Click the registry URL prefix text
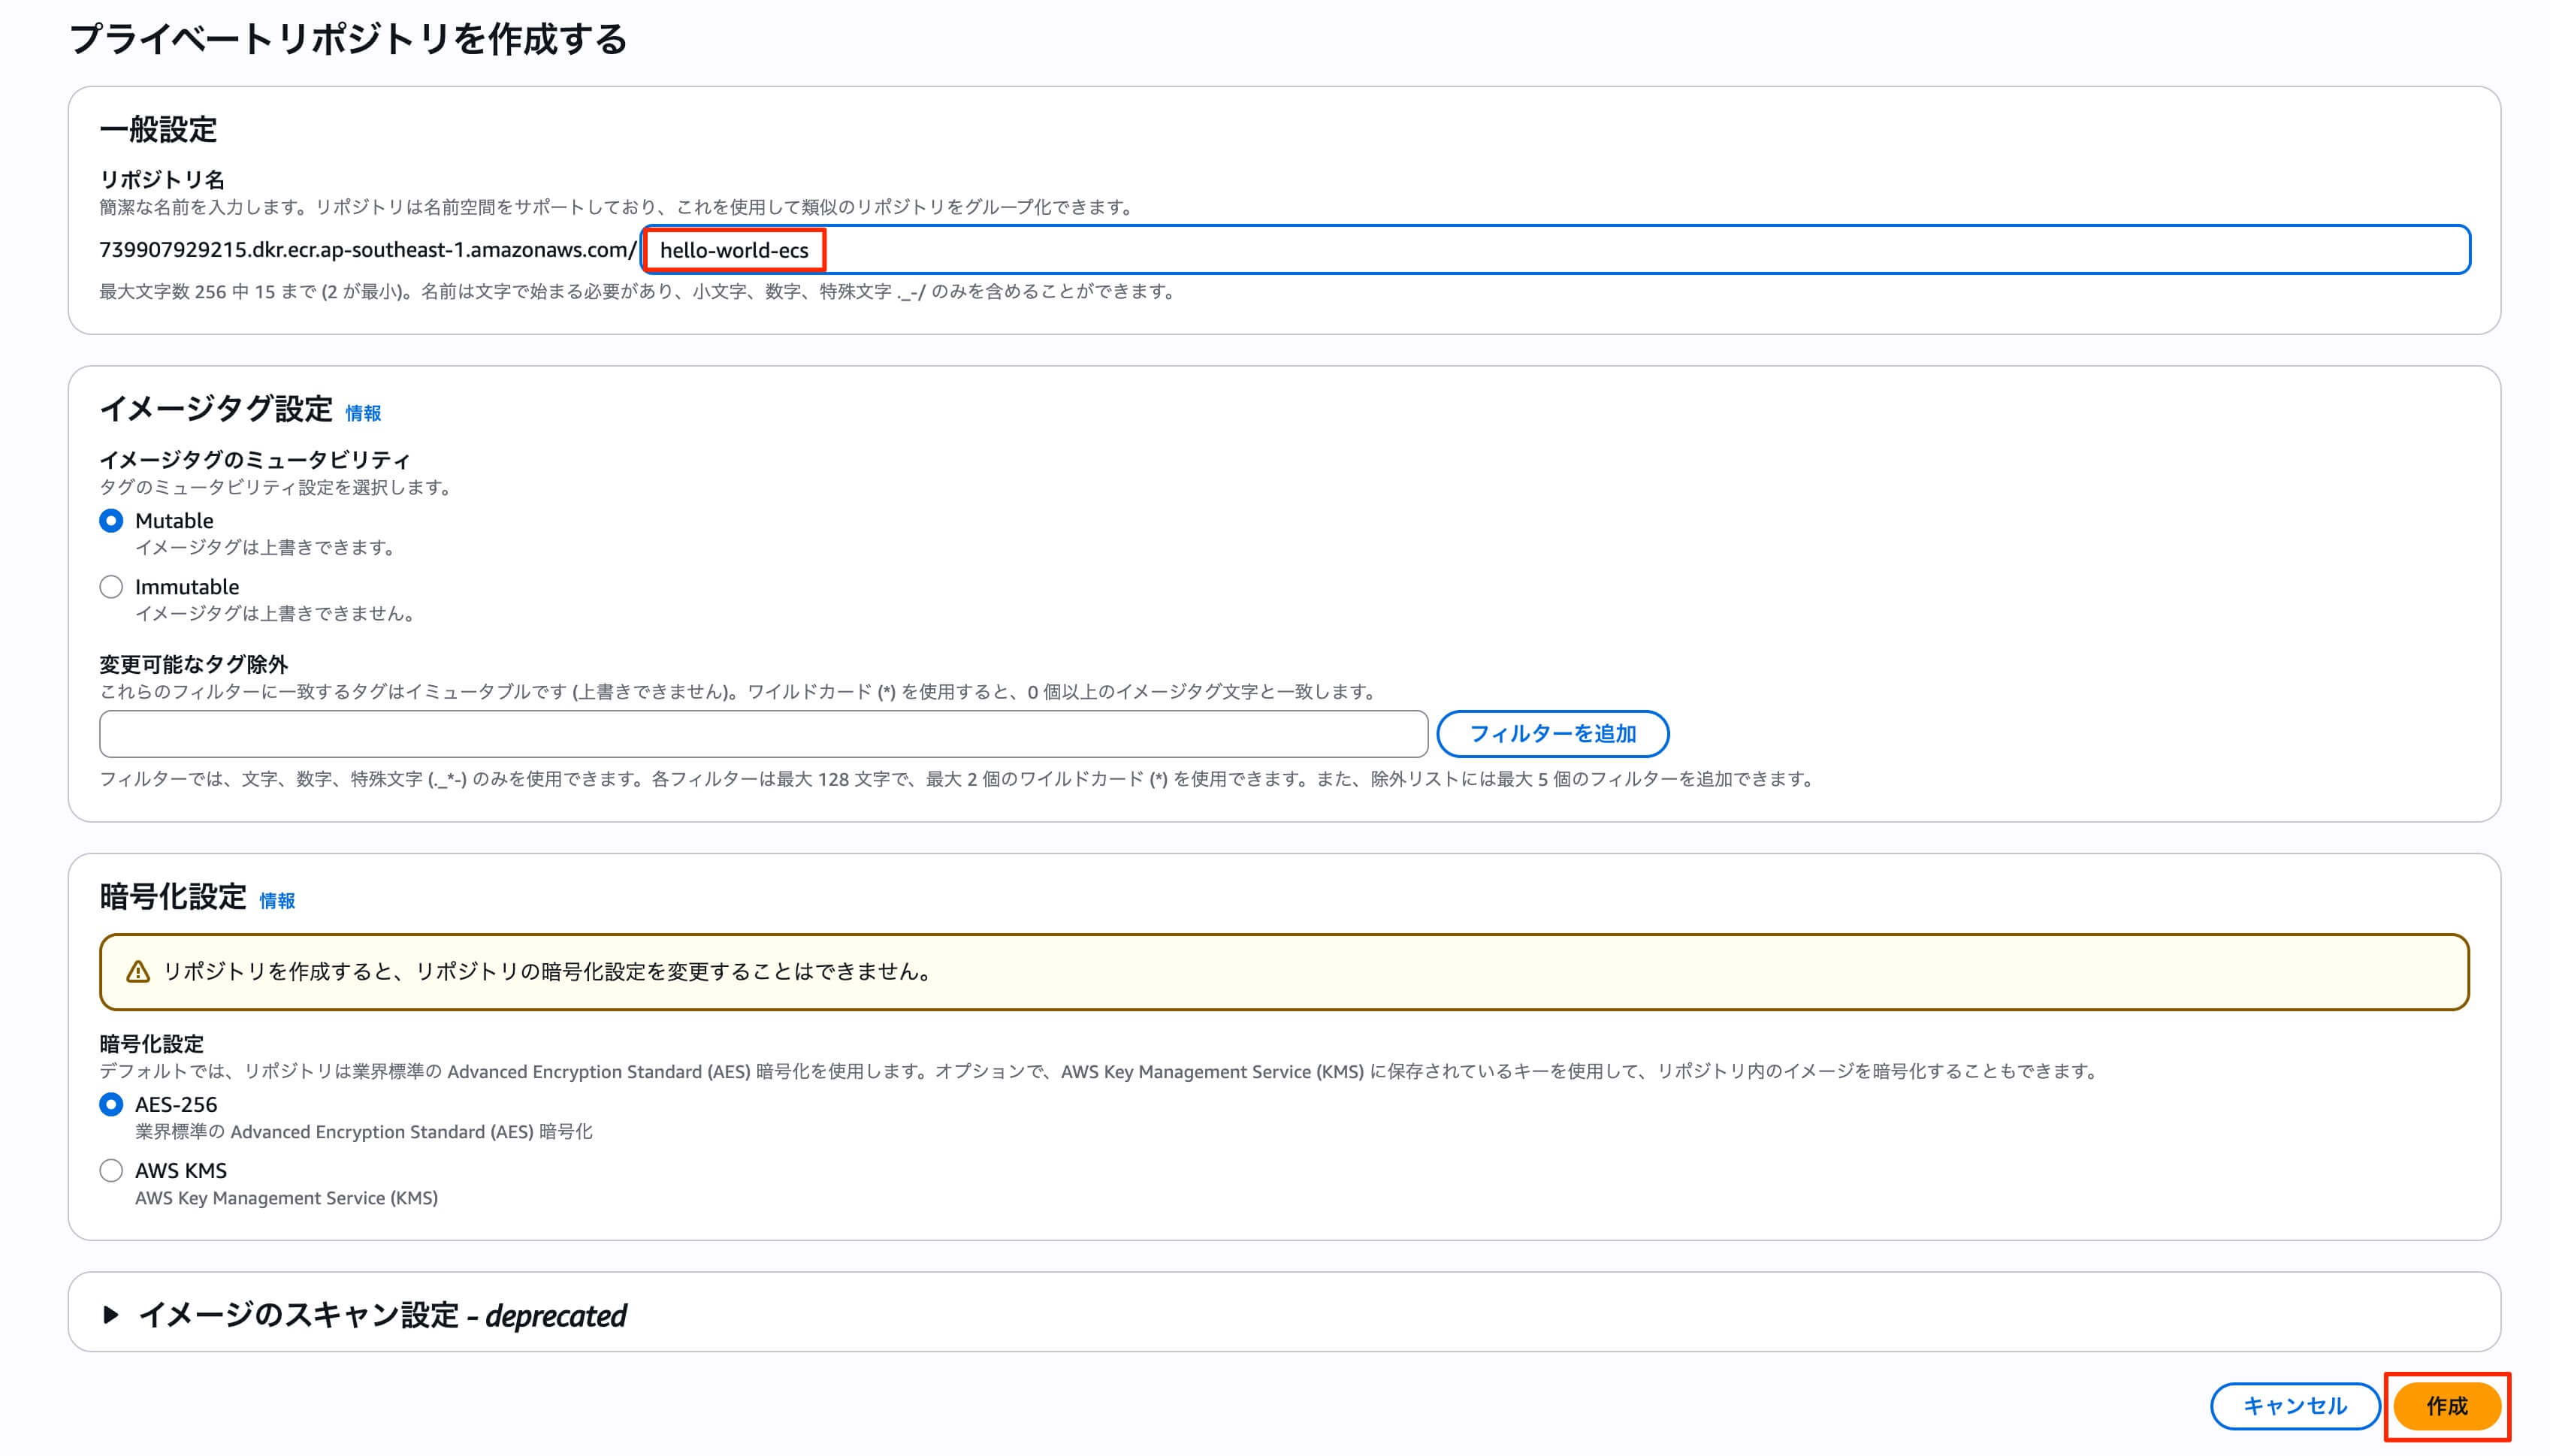Image resolution: width=2550 pixels, height=1456 pixels. (367, 250)
